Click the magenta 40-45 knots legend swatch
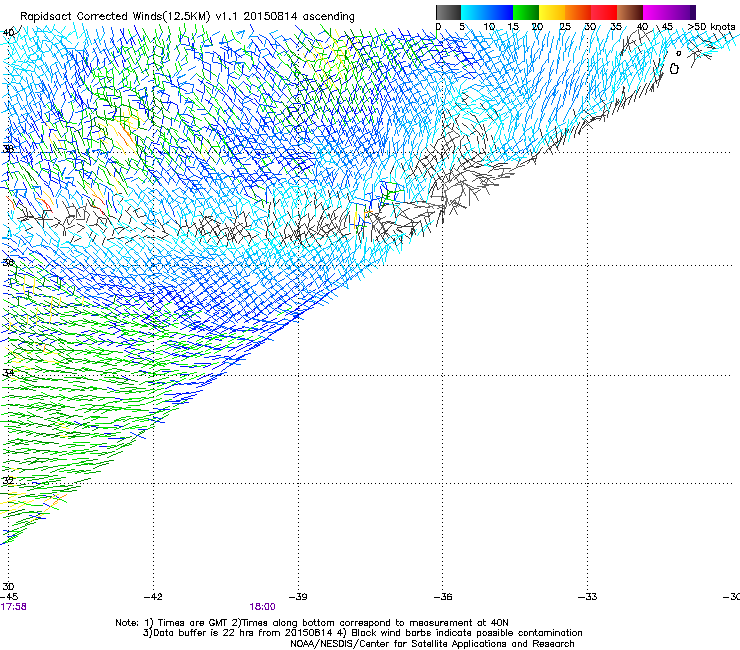The image size is (740, 650). point(656,12)
